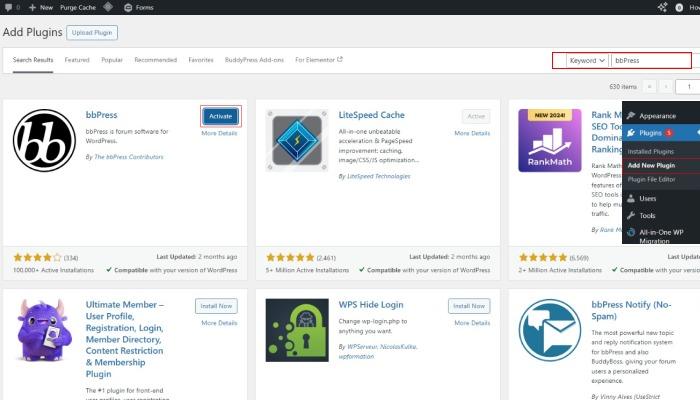The height and width of the screenshot is (400, 700).
Task: Open the bbPress Notify (No-Spam) title link
Action: pos(631,310)
